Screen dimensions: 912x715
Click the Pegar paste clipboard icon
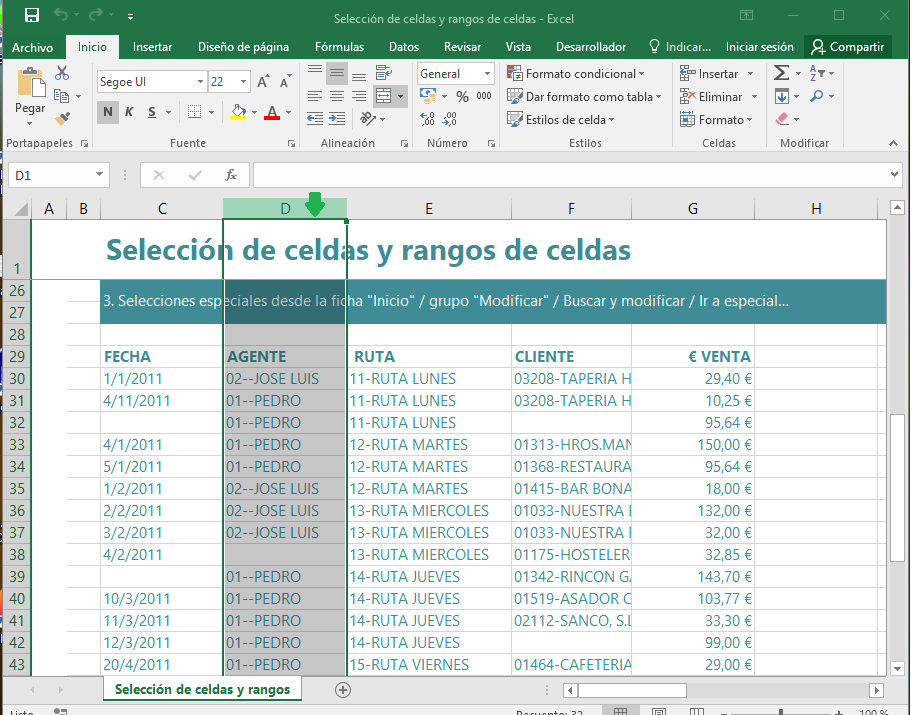pos(30,83)
